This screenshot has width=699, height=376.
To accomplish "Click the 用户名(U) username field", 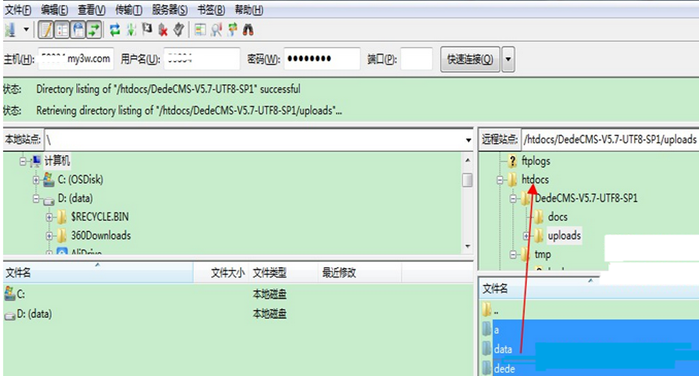I will (201, 59).
